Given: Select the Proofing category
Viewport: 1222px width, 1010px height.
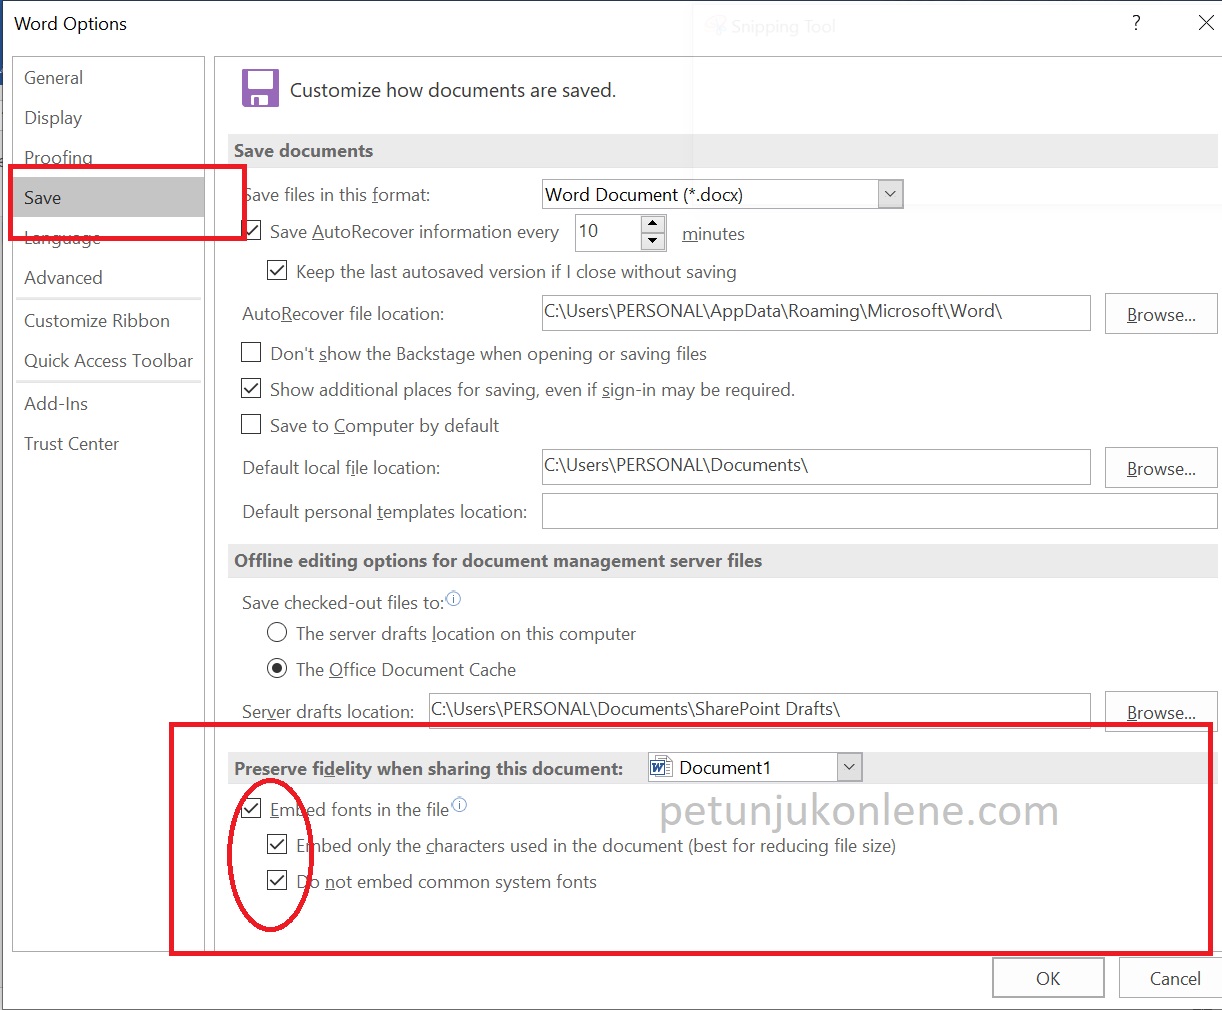Looking at the screenshot, I should point(108,157).
